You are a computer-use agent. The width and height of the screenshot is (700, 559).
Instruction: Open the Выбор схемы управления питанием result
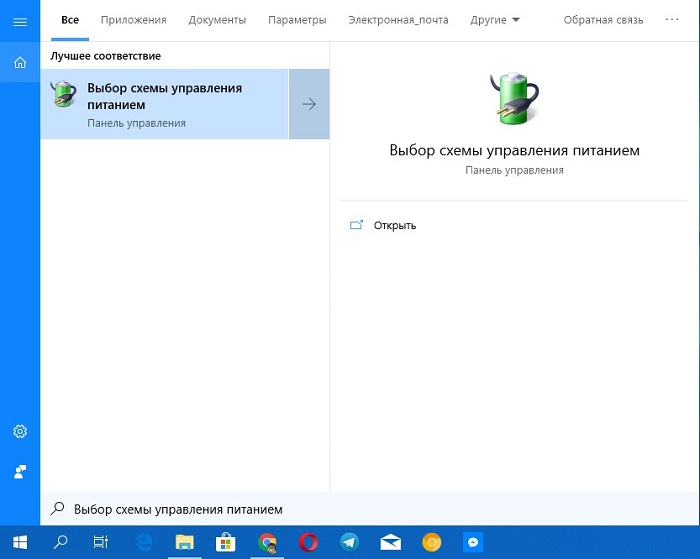click(x=164, y=104)
